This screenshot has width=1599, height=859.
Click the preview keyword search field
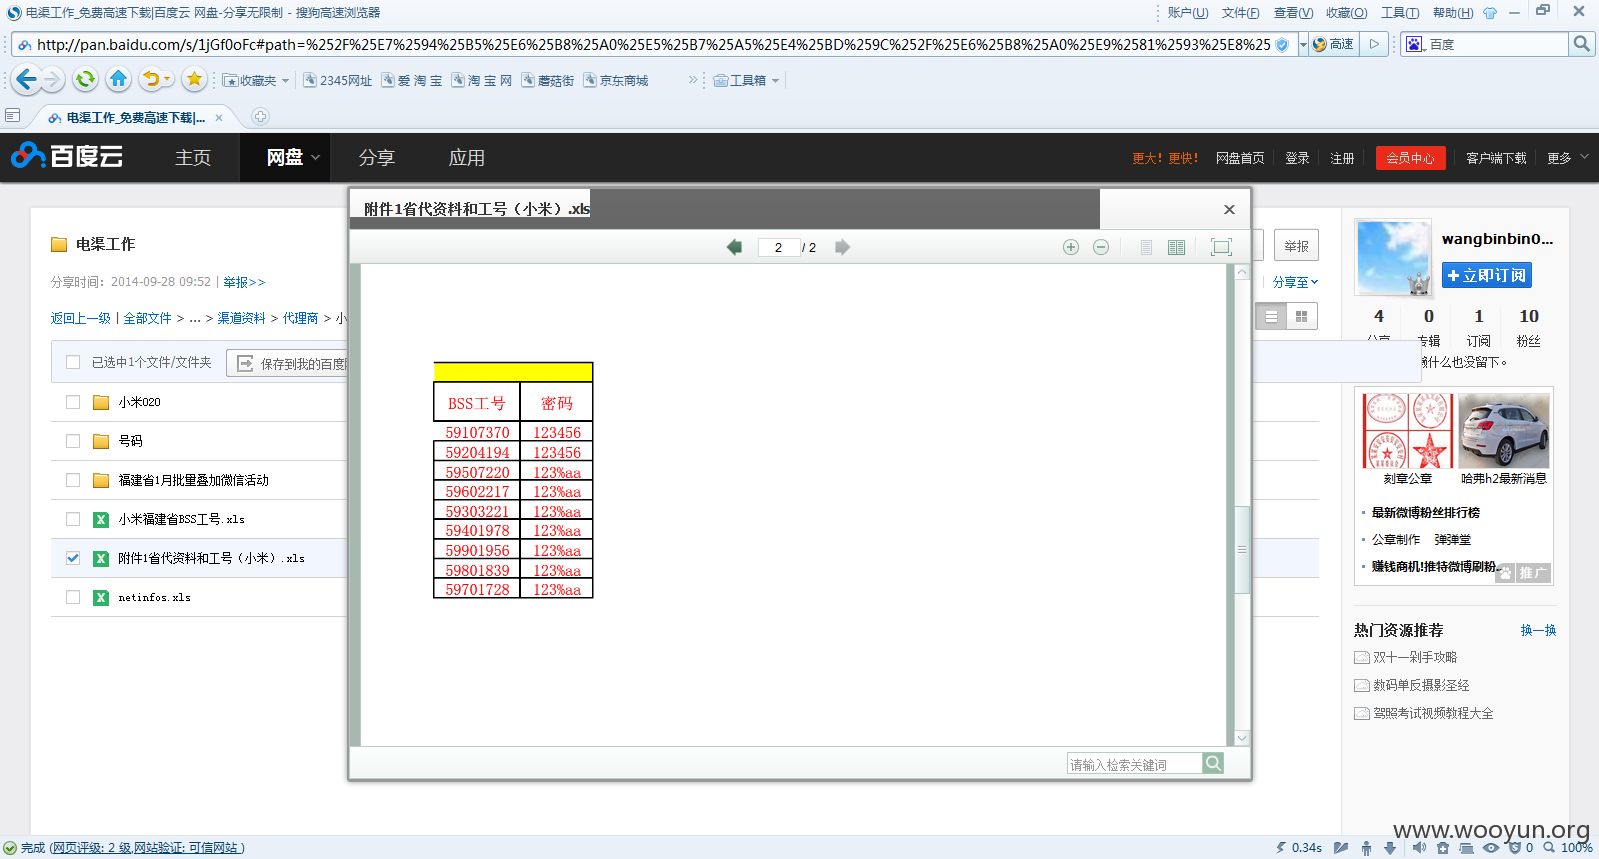coord(1134,764)
